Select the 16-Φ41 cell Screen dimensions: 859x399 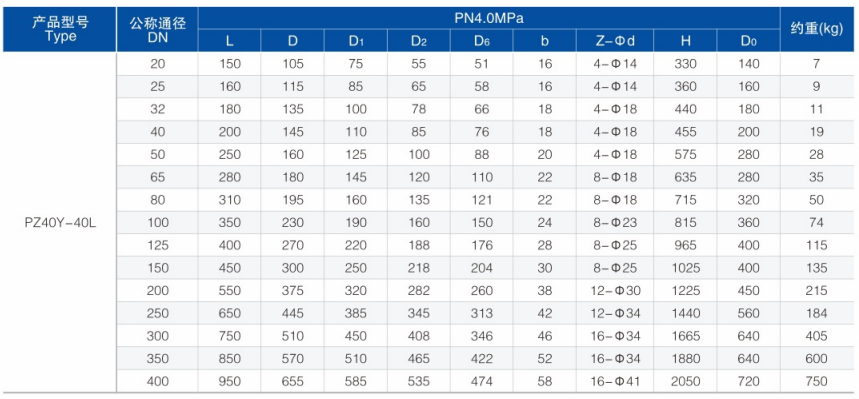pos(615,381)
